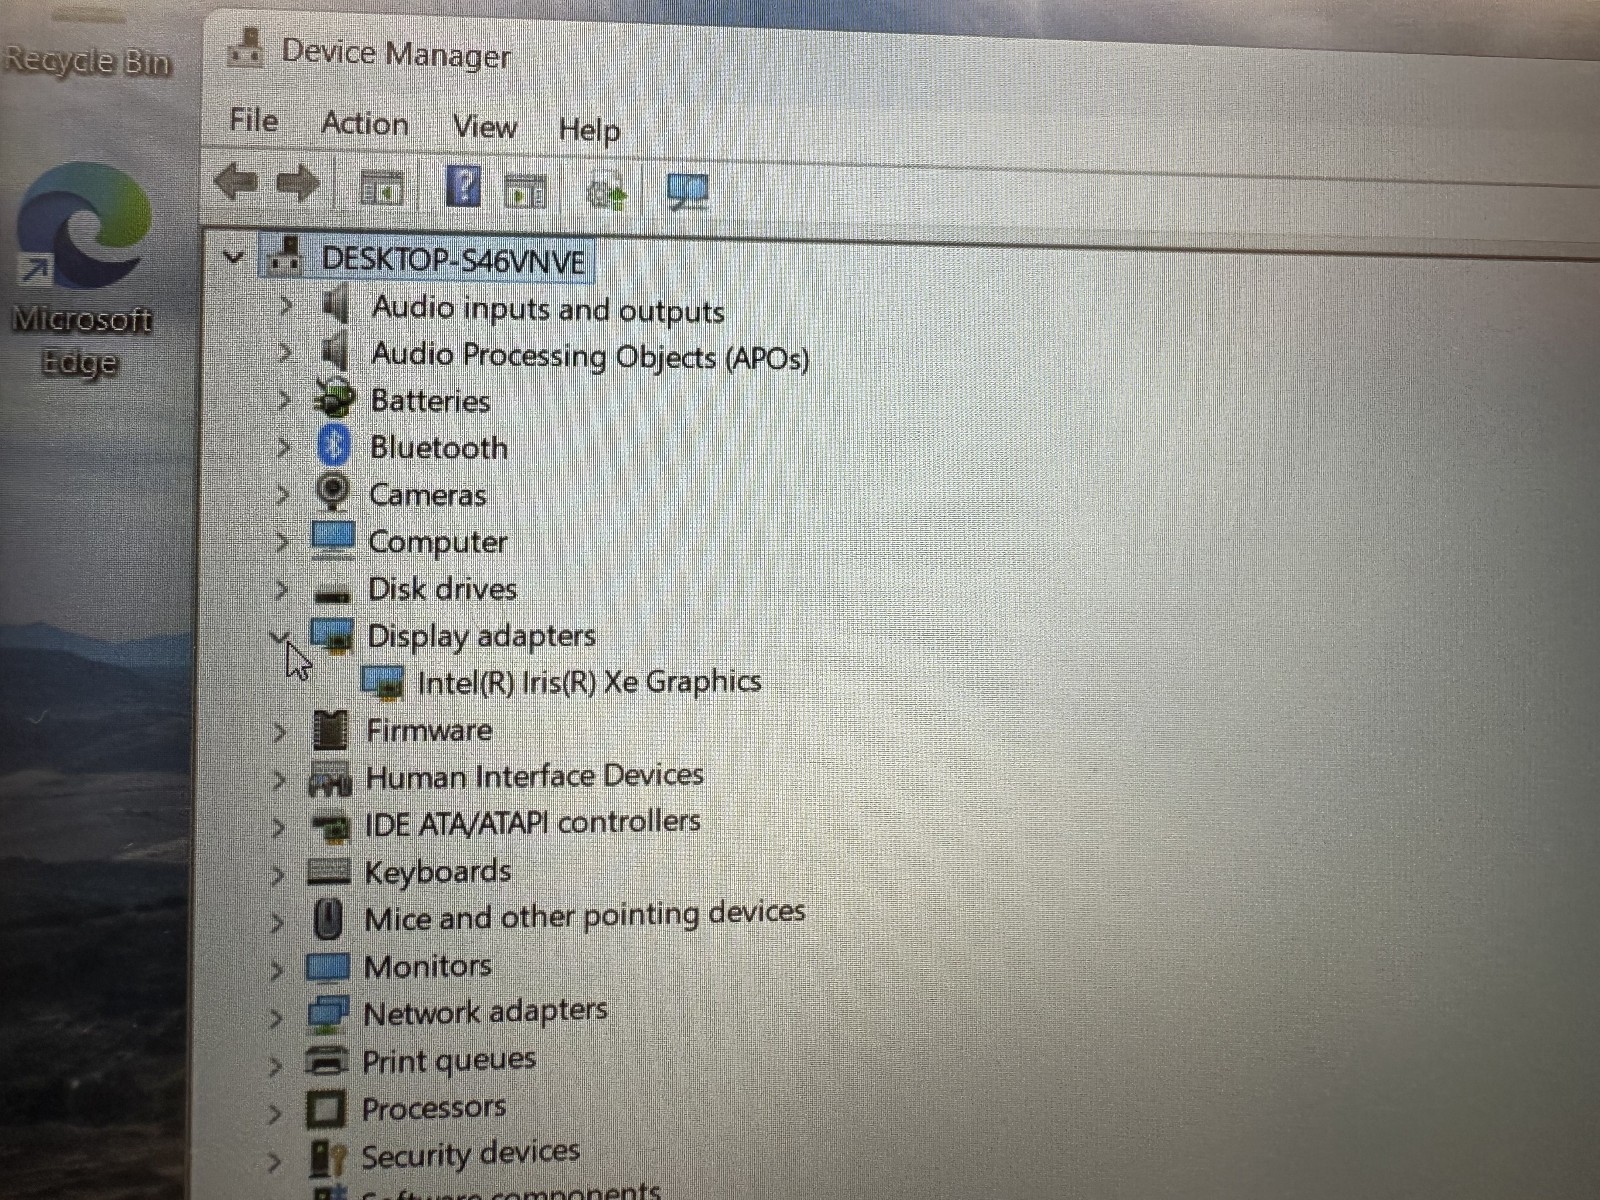
Task: Select the Keyboards label
Action: click(438, 872)
